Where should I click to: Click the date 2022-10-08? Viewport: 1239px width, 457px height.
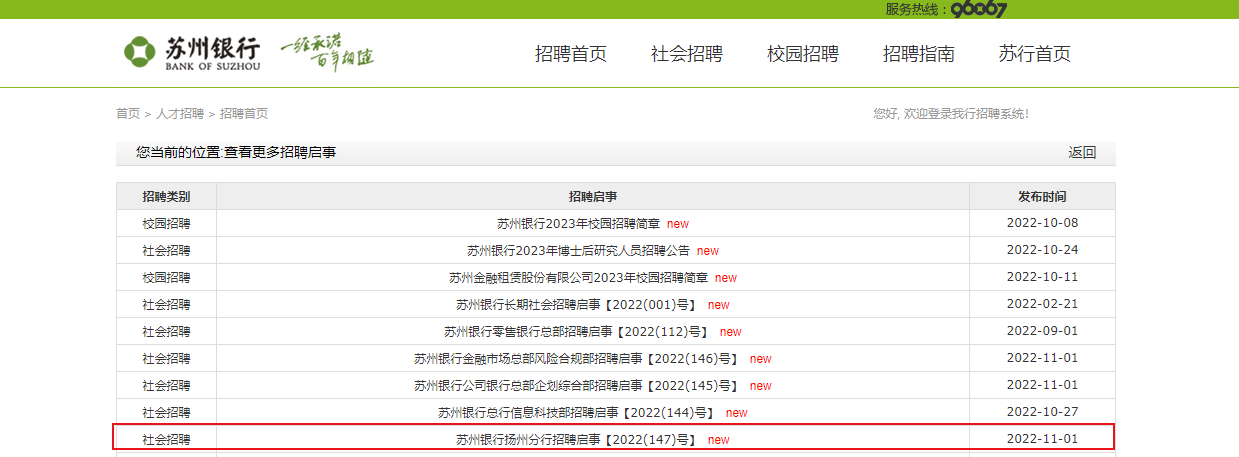click(x=1042, y=223)
